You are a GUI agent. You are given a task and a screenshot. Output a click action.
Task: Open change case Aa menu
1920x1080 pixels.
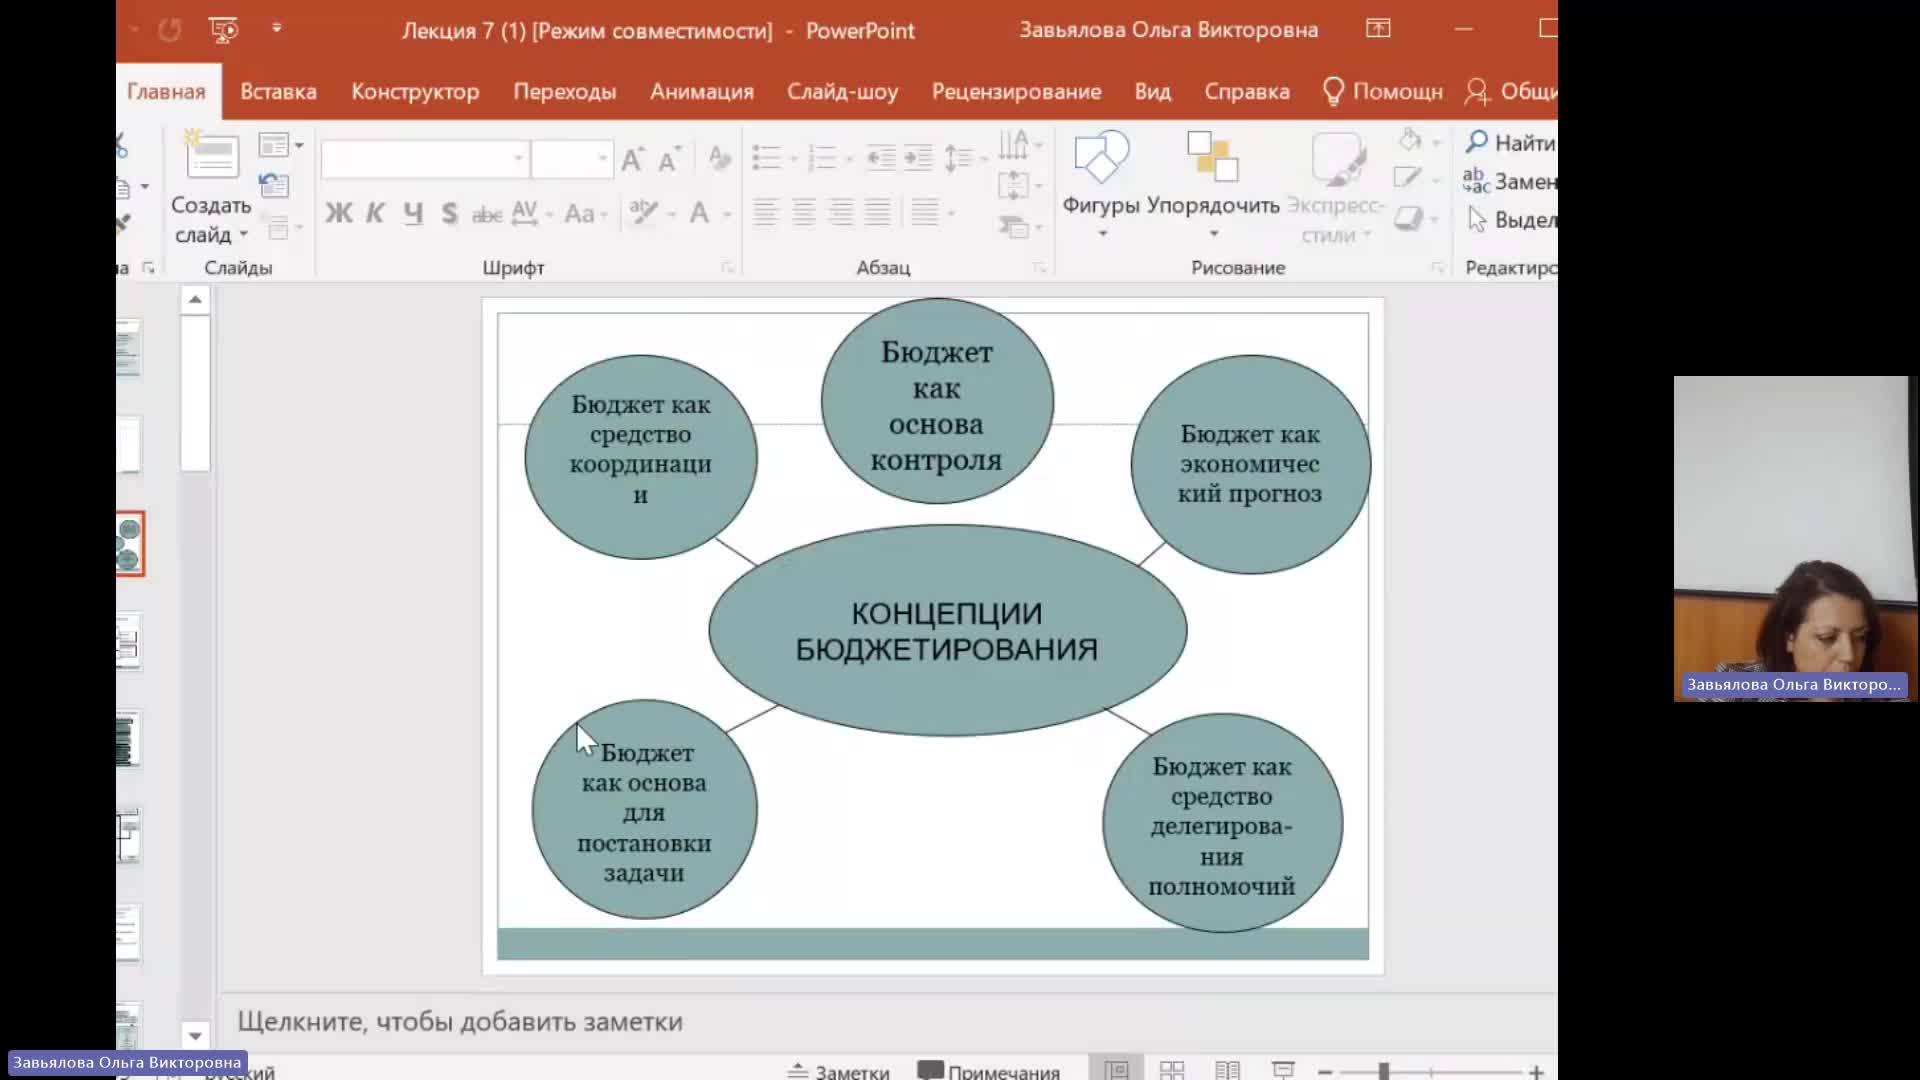coord(585,213)
